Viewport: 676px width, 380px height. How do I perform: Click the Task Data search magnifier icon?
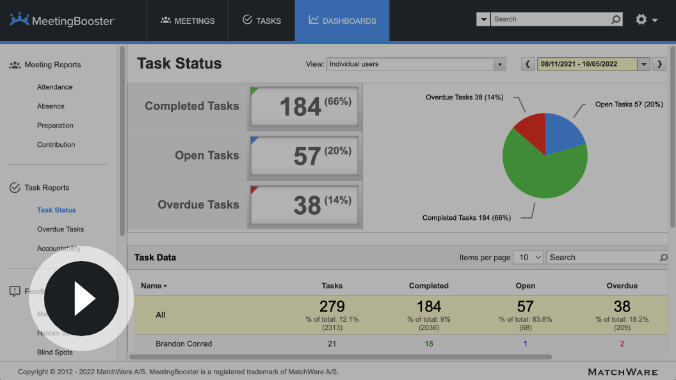click(x=663, y=258)
